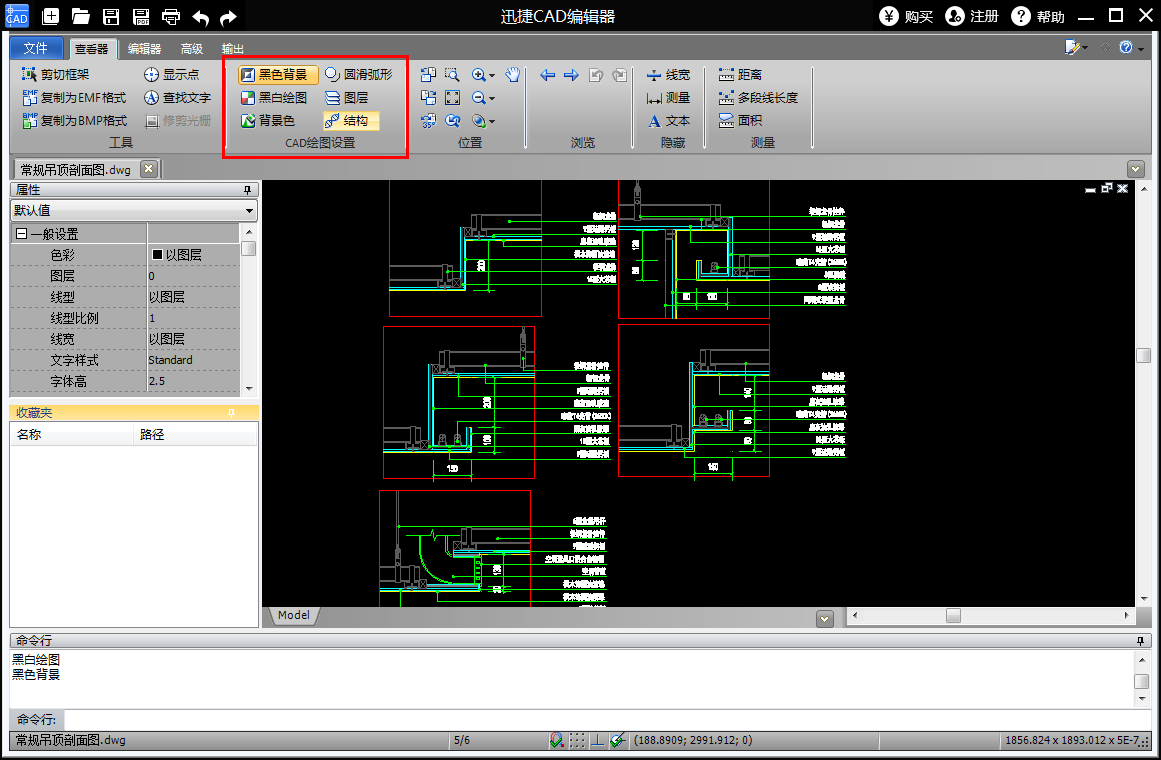Select Copy as EMF format (复制为EMF格式)

point(74,97)
